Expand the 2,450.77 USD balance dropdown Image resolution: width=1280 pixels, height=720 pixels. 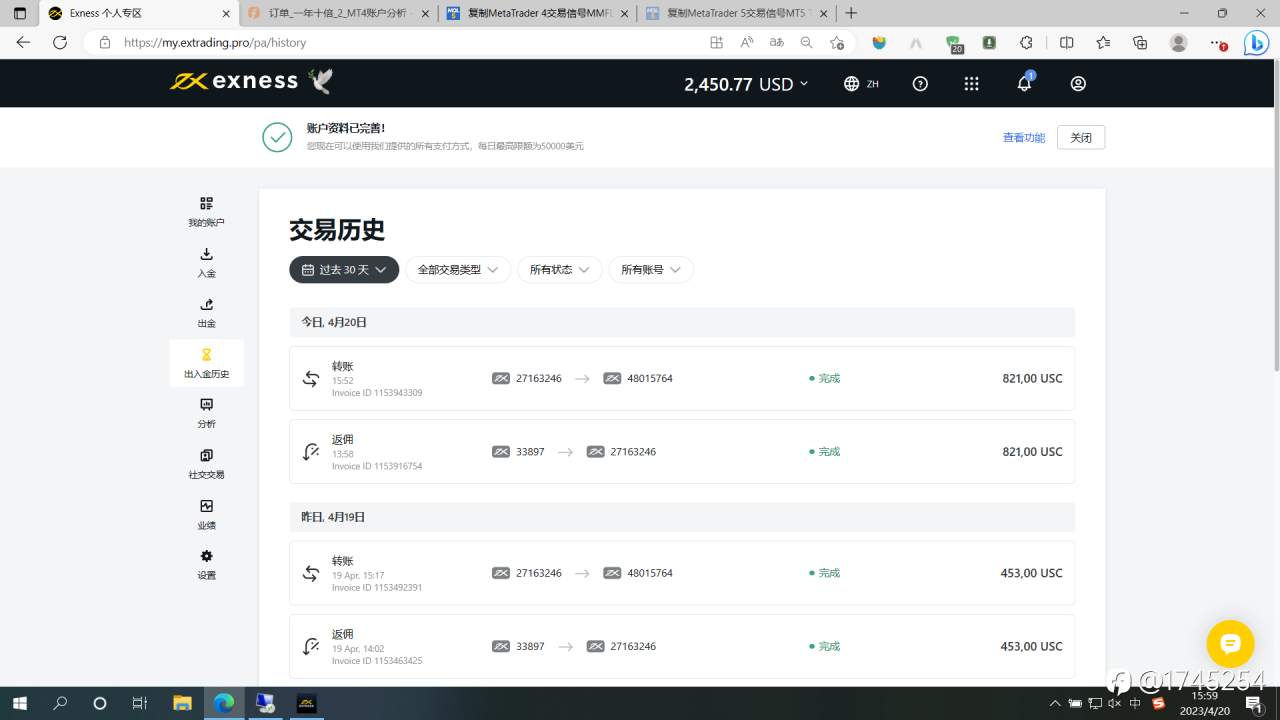coord(746,84)
